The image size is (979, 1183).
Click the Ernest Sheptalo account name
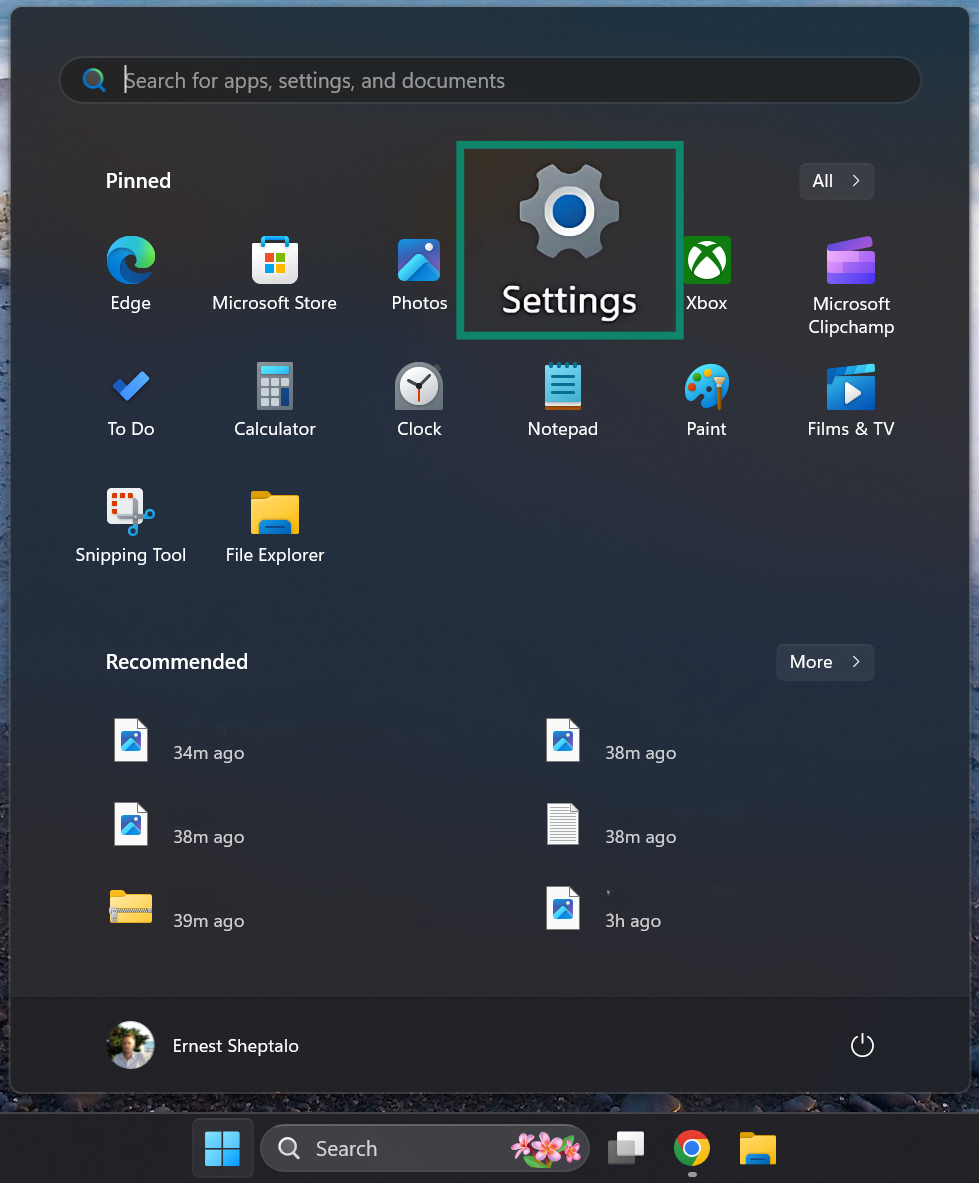pyautogui.click(x=235, y=1045)
